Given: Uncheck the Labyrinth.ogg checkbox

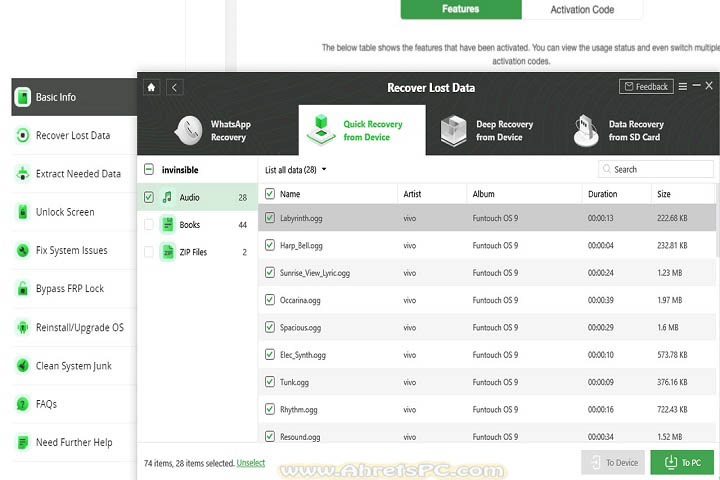Looking at the screenshot, I should 270,218.
